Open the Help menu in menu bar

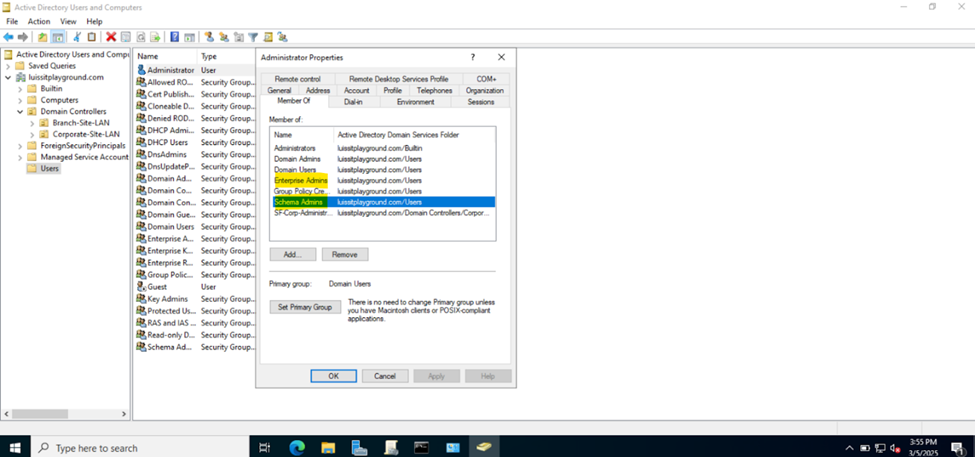95,21
